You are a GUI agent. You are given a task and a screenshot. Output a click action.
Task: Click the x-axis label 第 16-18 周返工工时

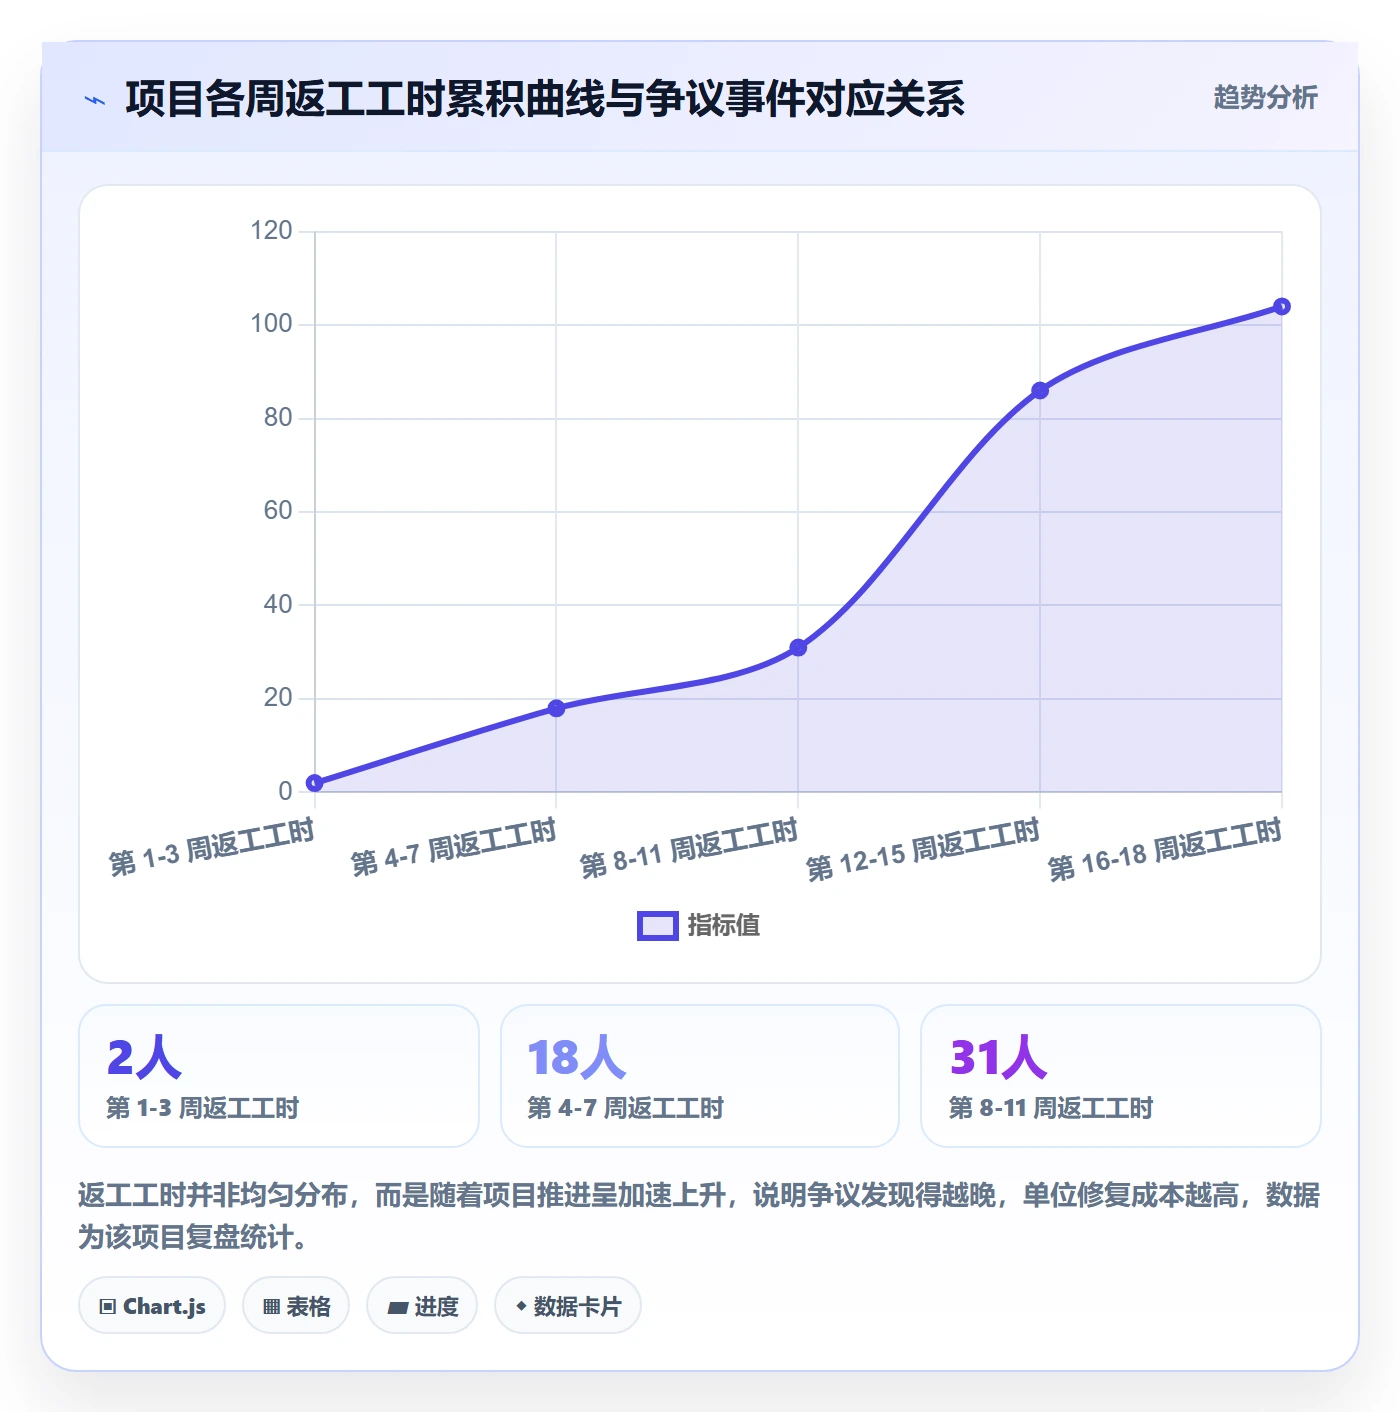pyautogui.click(x=1166, y=849)
